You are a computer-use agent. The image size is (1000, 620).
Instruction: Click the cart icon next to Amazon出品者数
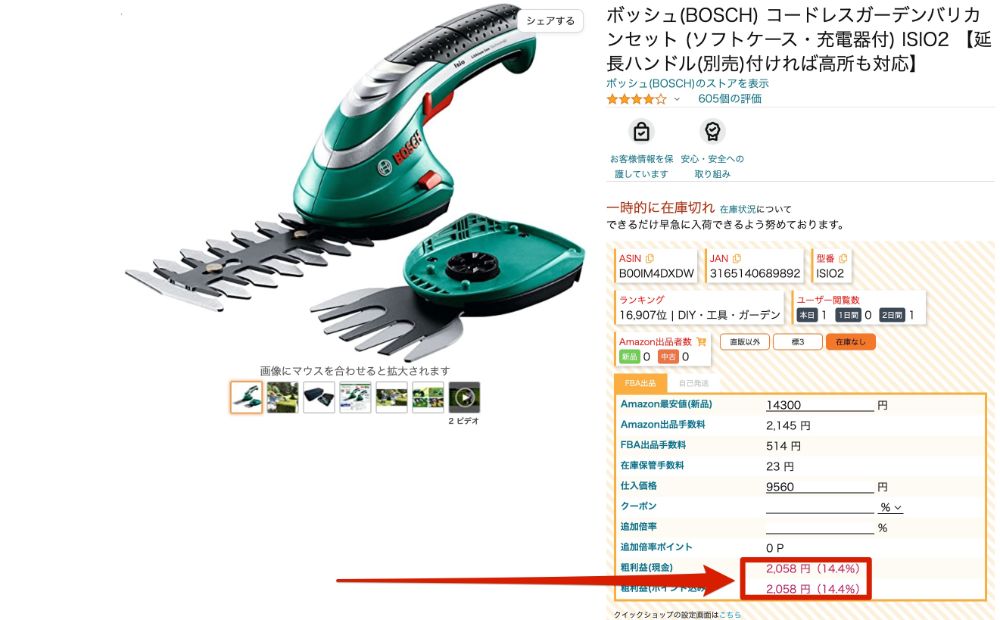tap(701, 342)
